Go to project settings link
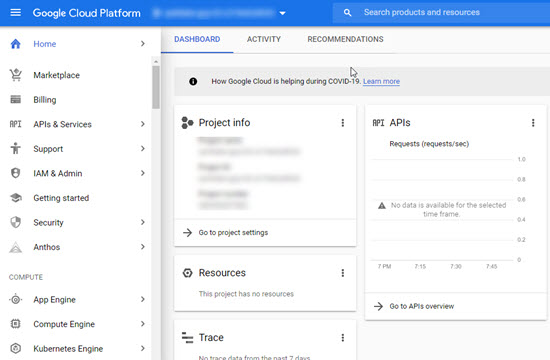 [233, 233]
